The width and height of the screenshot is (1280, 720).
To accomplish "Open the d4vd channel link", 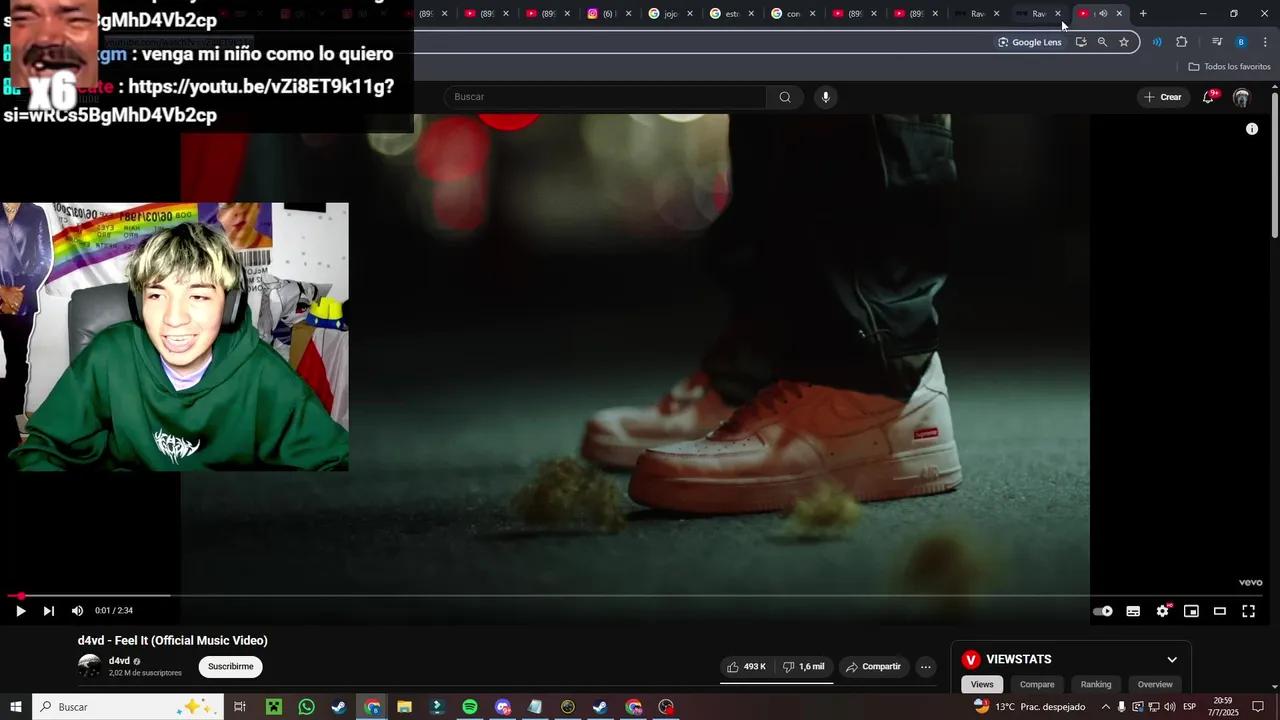I will pyautogui.click(x=119, y=660).
